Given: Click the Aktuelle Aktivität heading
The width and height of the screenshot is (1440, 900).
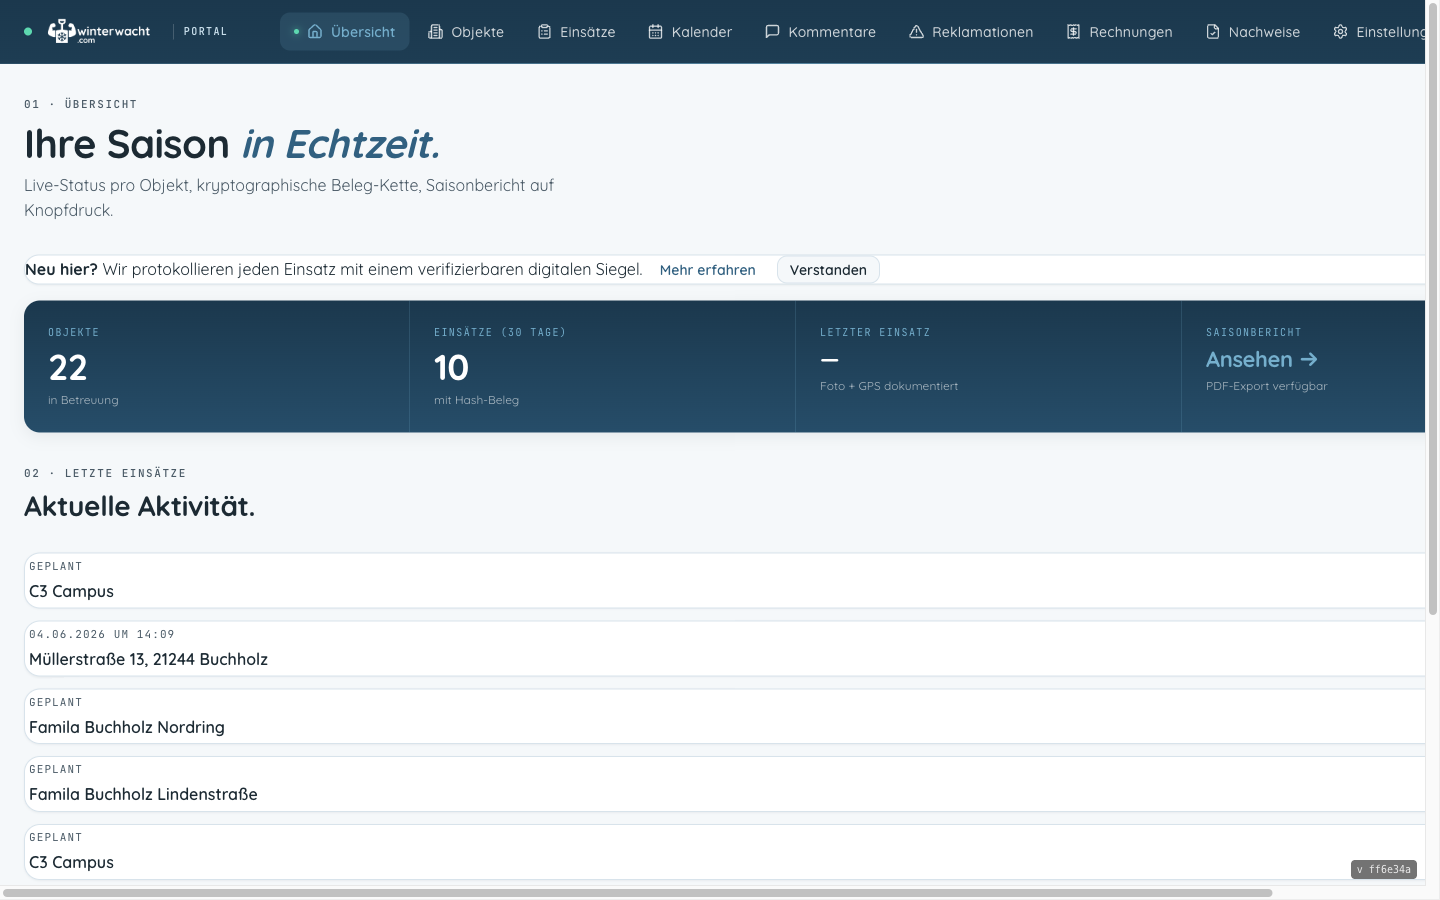Looking at the screenshot, I should [139, 506].
